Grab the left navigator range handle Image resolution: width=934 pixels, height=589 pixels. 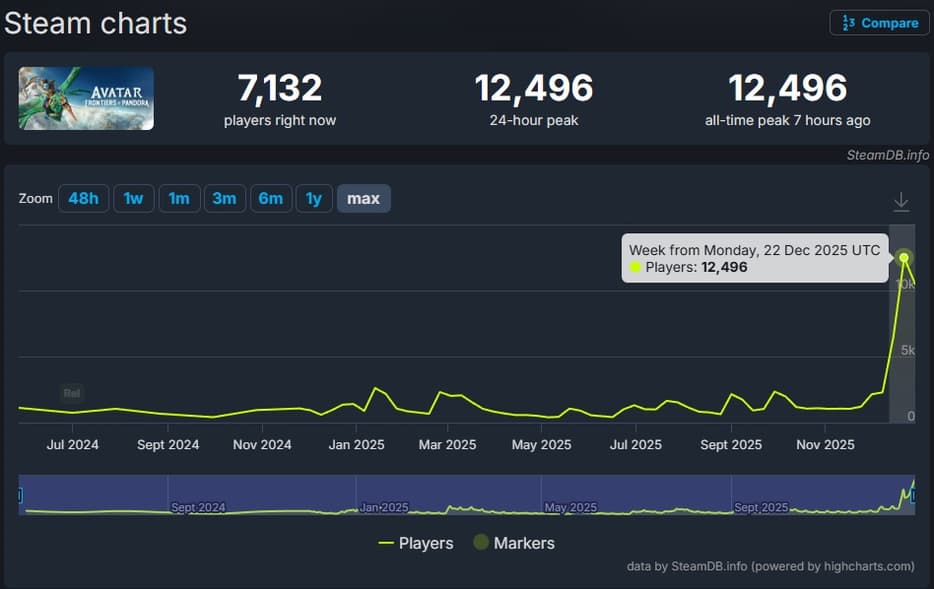(x=20, y=495)
